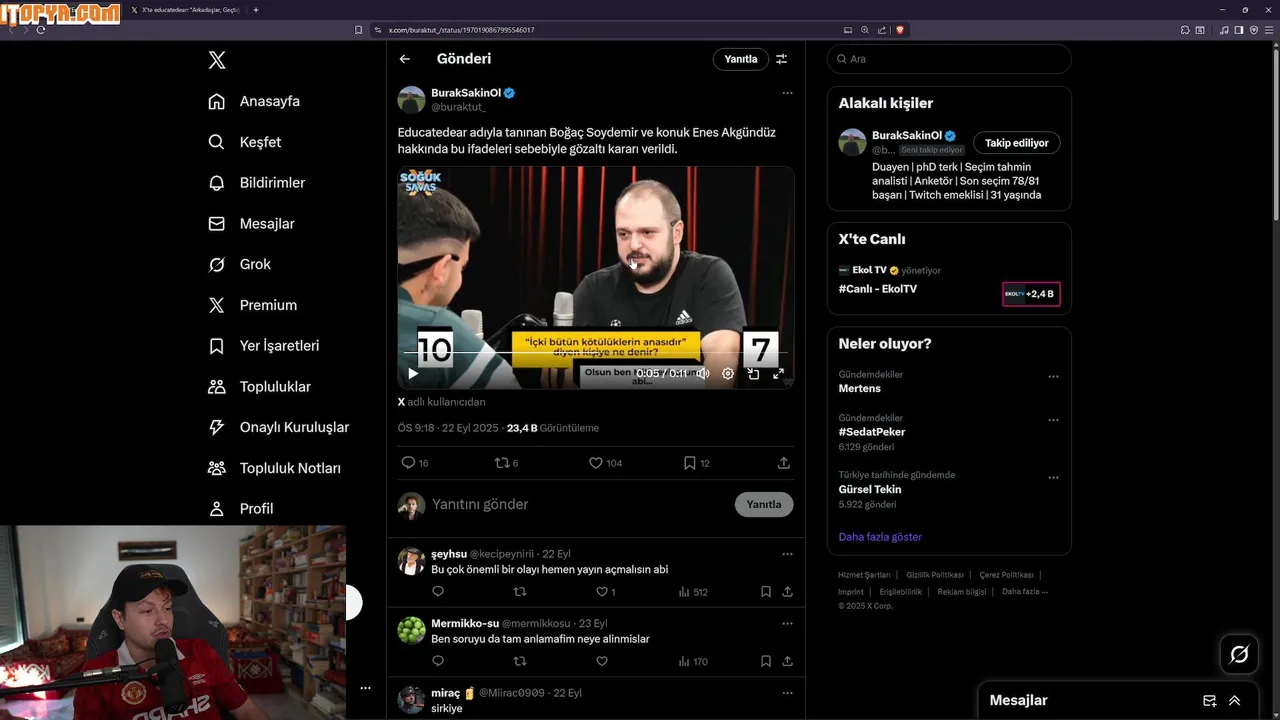
Task: Open BurakSakinOl's profile avatar on post
Action: point(411,100)
